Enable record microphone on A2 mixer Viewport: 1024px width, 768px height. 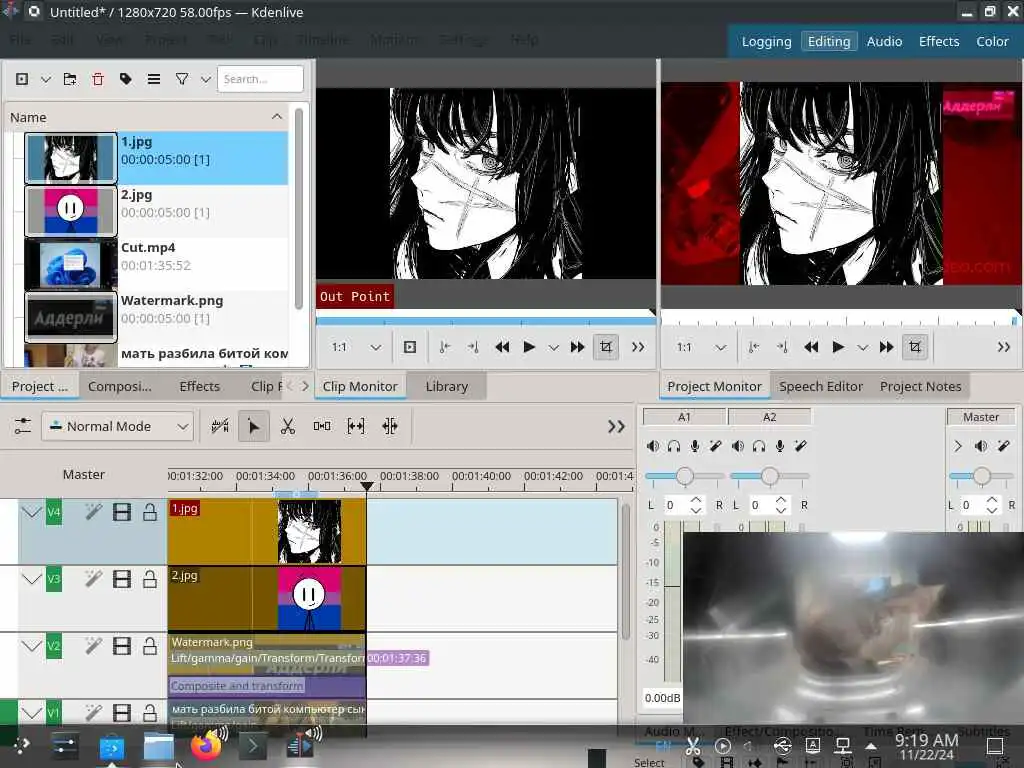click(x=780, y=446)
